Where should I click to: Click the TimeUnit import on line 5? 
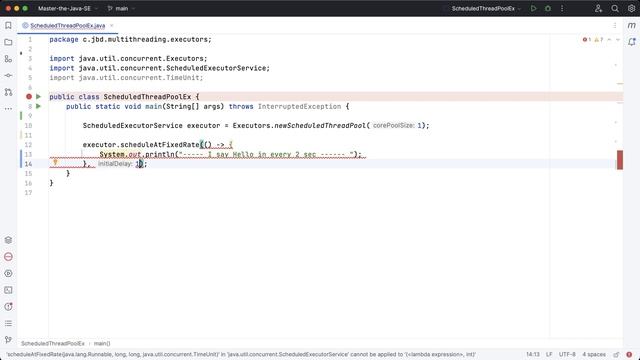tap(126, 78)
